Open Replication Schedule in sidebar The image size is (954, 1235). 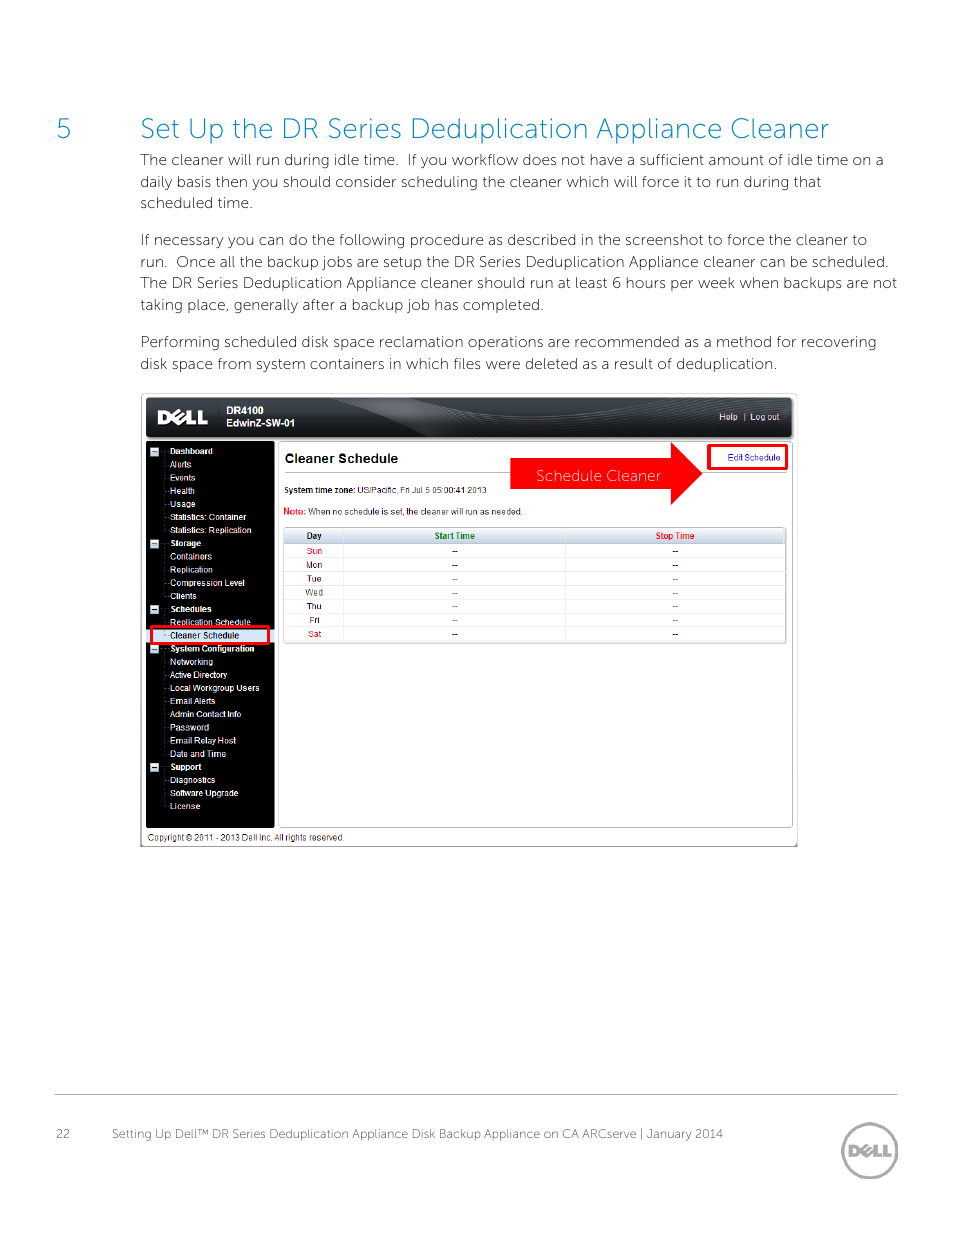[210, 622]
